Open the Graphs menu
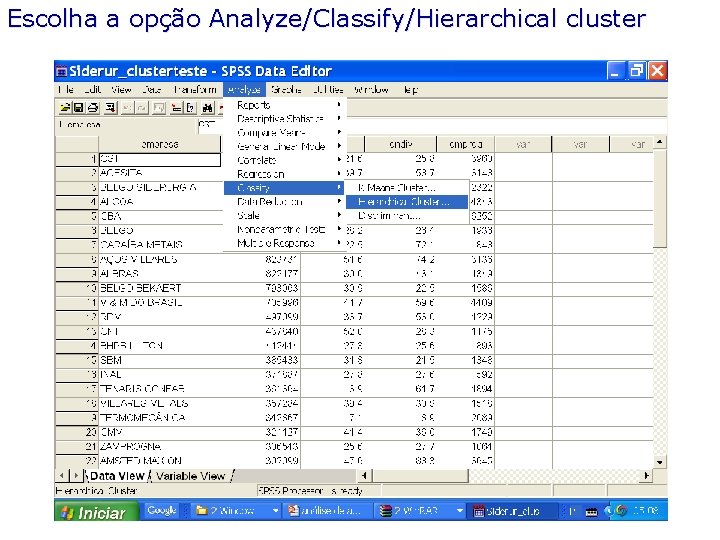Screen dimensions: 720x540 [x=286, y=90]
